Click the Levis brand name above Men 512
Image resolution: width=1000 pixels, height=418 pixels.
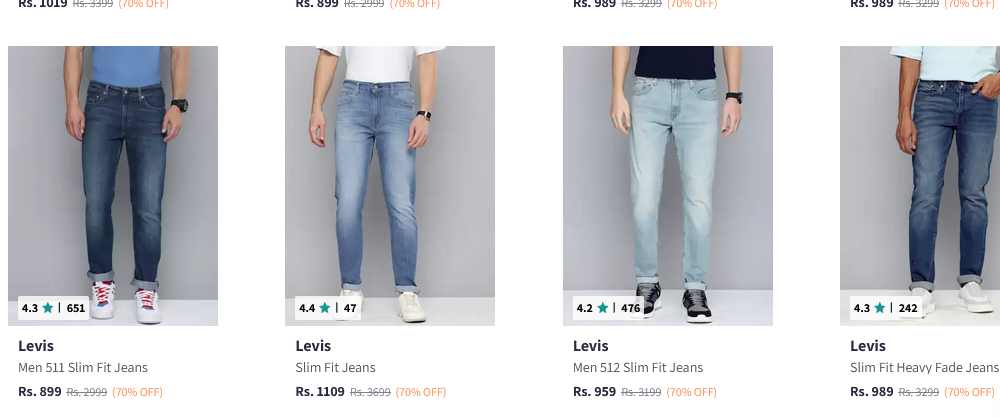pos(591,346)
